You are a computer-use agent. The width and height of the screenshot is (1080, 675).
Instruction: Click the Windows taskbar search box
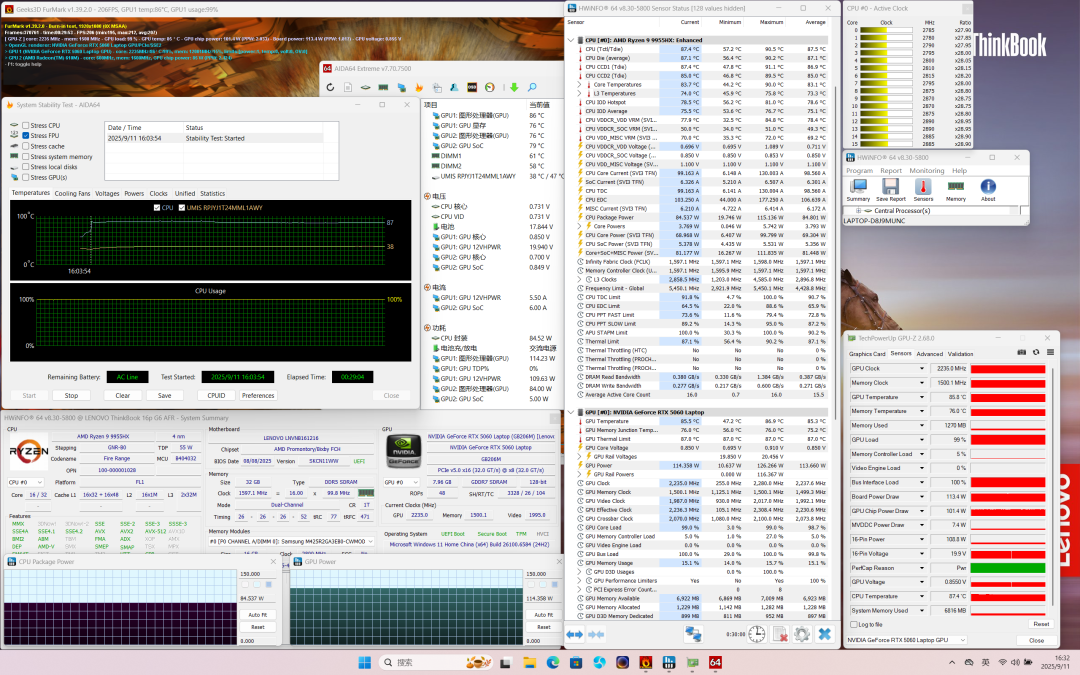tap(437, 663)
